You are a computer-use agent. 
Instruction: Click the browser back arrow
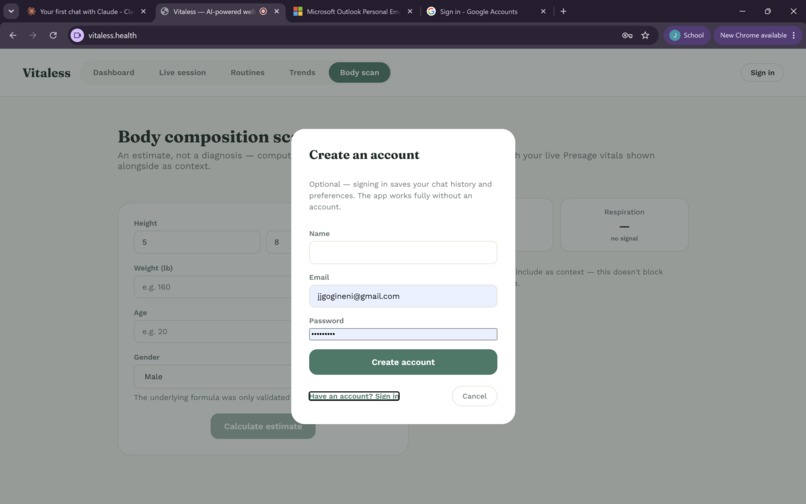[x=13, y=35]
